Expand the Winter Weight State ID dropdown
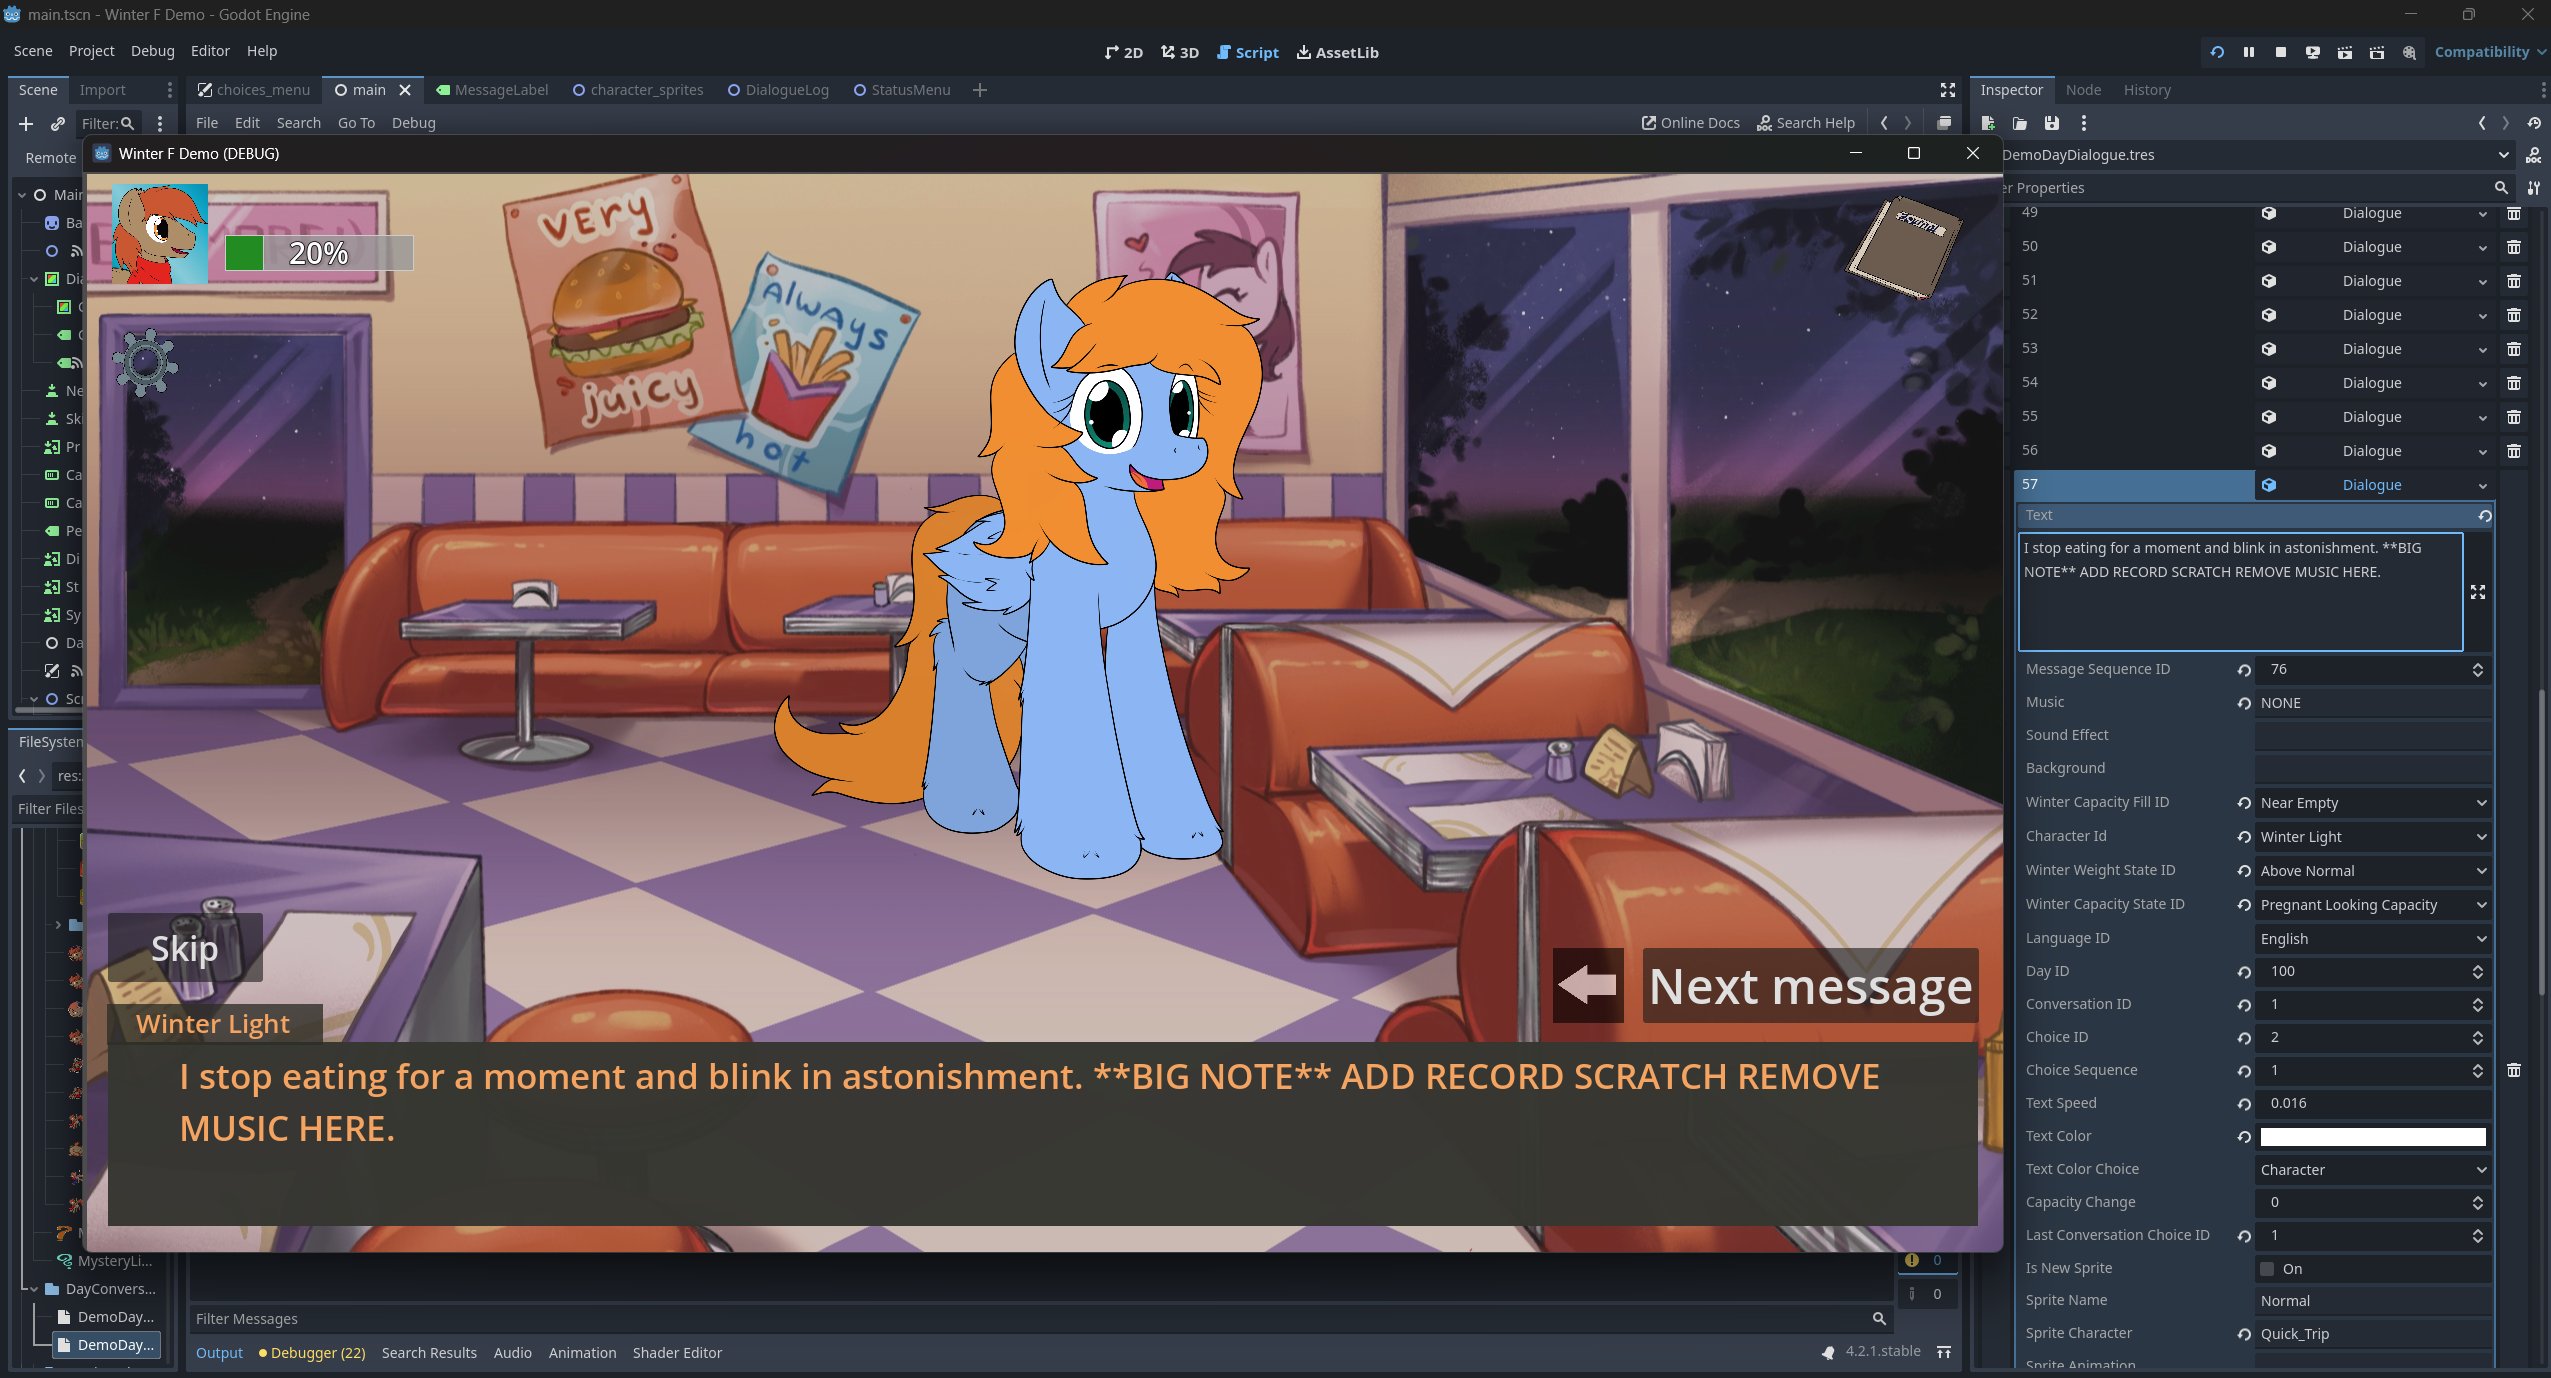2551x1378 pixels. [2371, 871]
